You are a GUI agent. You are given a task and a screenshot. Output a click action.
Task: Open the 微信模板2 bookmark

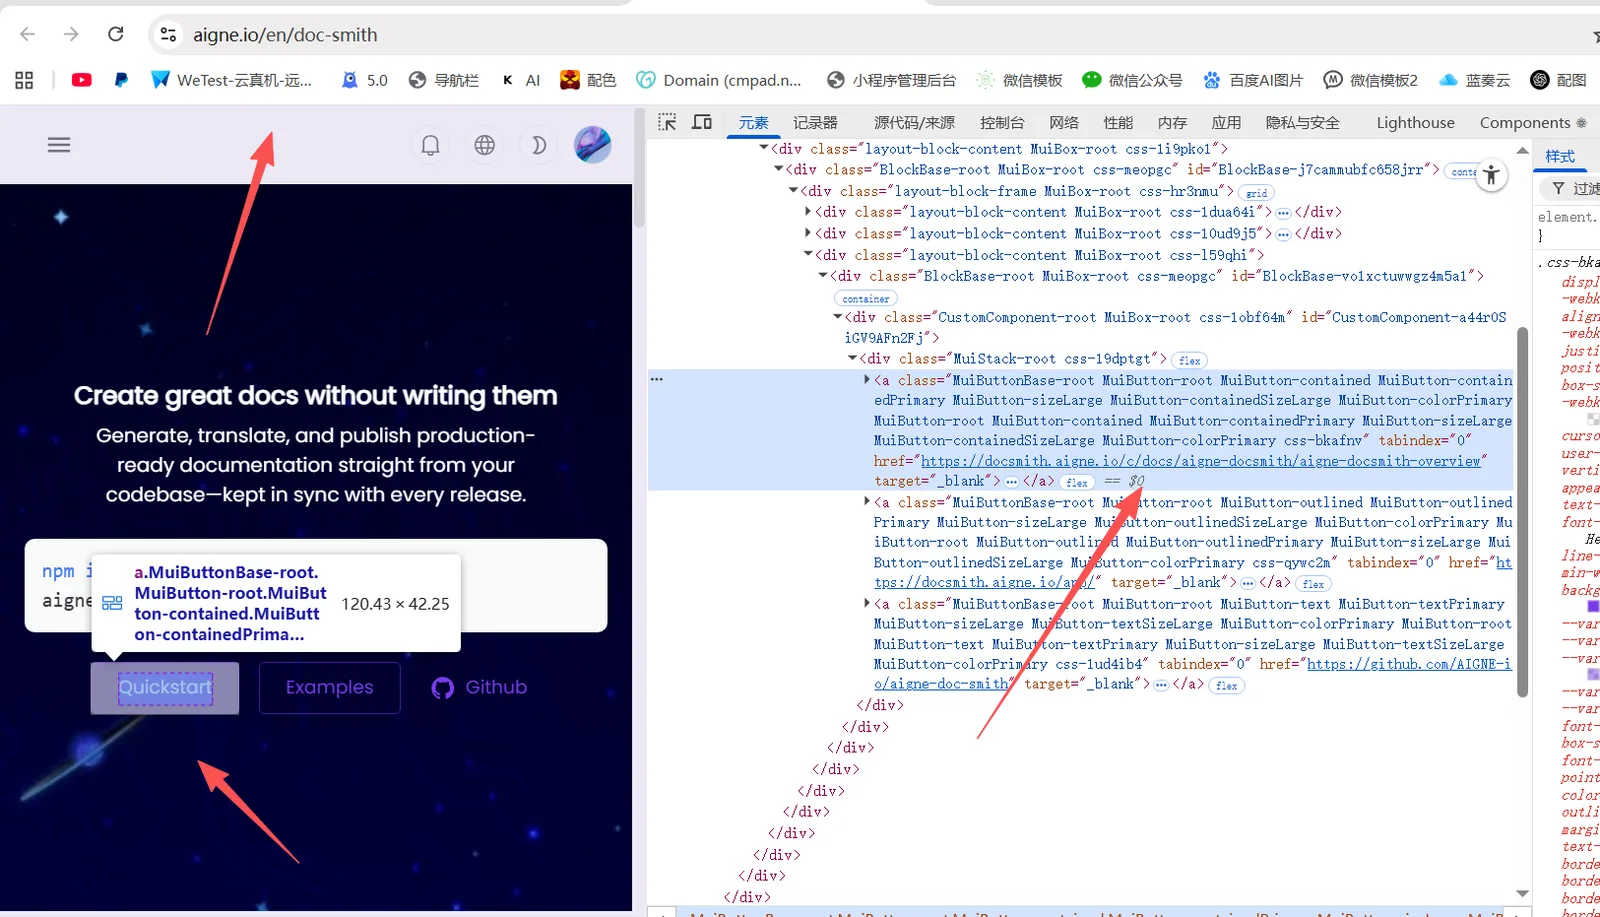pos(1370,80)
